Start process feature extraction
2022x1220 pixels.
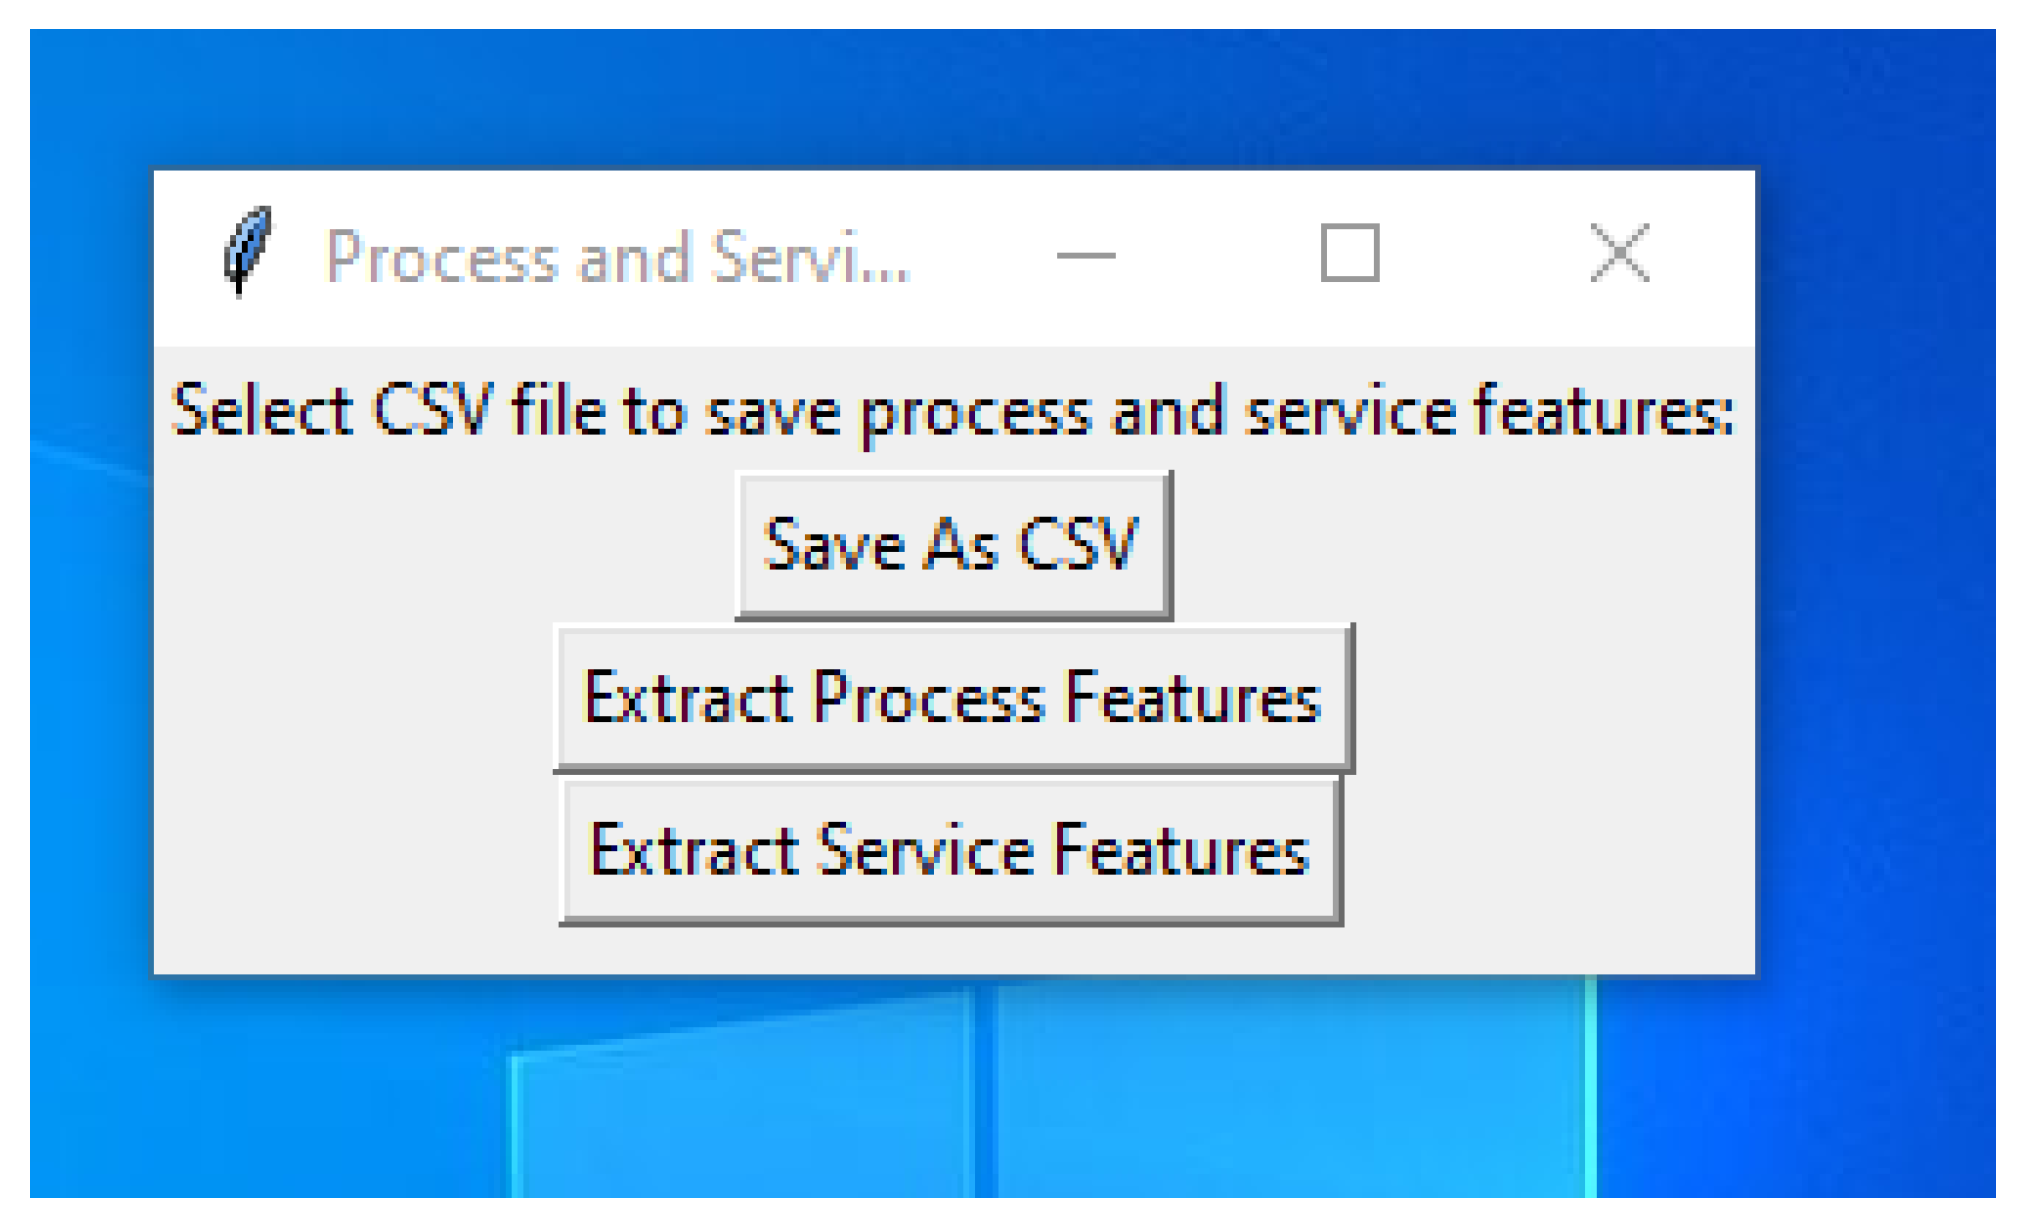coord(953,698)
